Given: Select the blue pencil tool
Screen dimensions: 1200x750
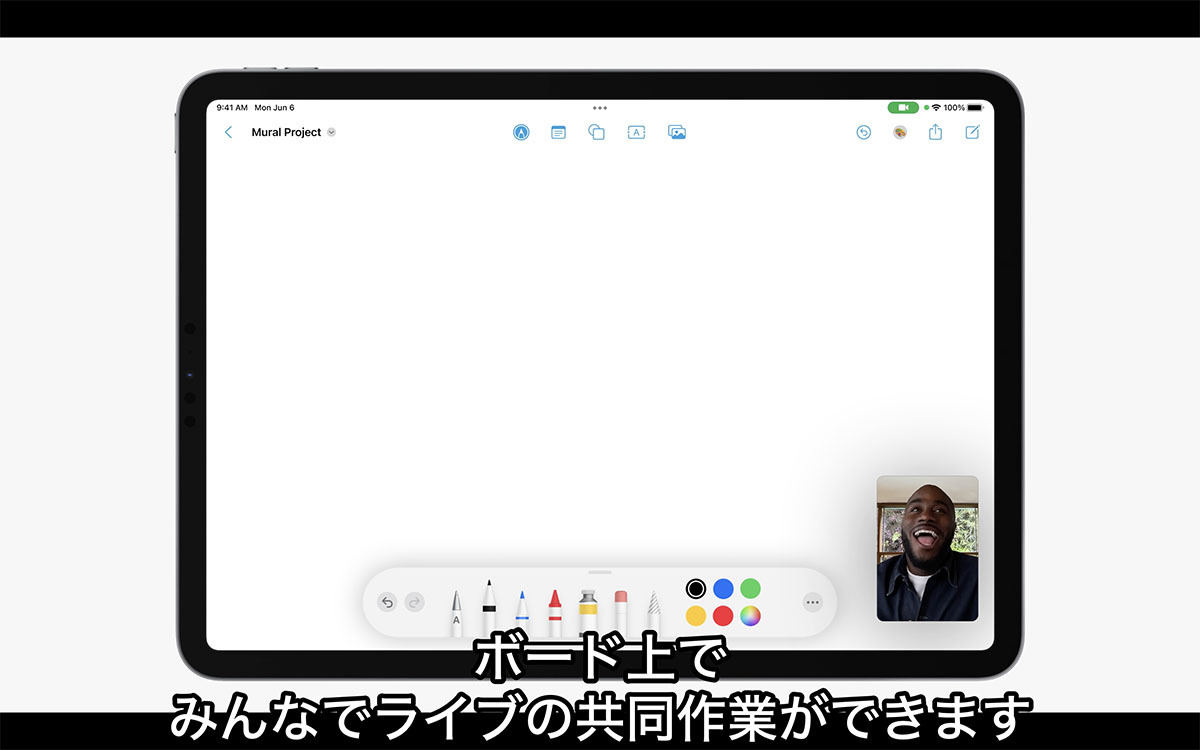Looking at the screenshot, I should pos(522,613).
